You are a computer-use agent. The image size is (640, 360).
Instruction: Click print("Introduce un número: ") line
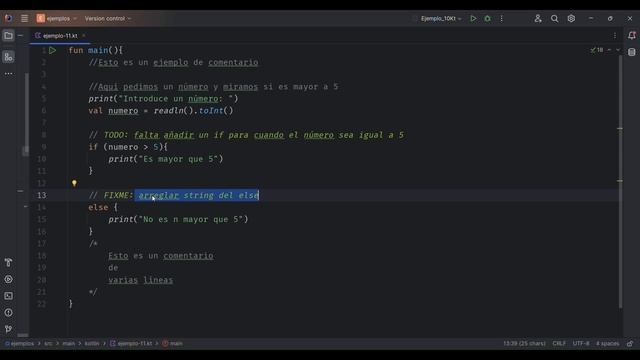[163, 99]
